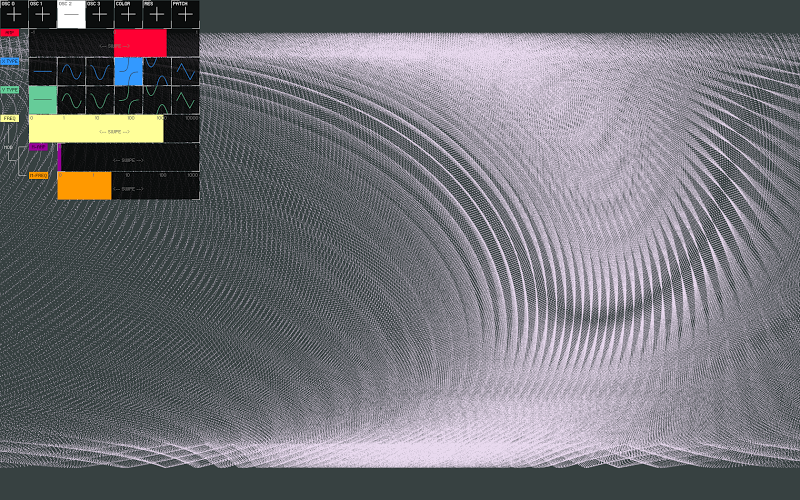Select highlighted tangent X TYPE waveform
The height and width of the screenshot is (500, 800).
click(x=129, y=71)
